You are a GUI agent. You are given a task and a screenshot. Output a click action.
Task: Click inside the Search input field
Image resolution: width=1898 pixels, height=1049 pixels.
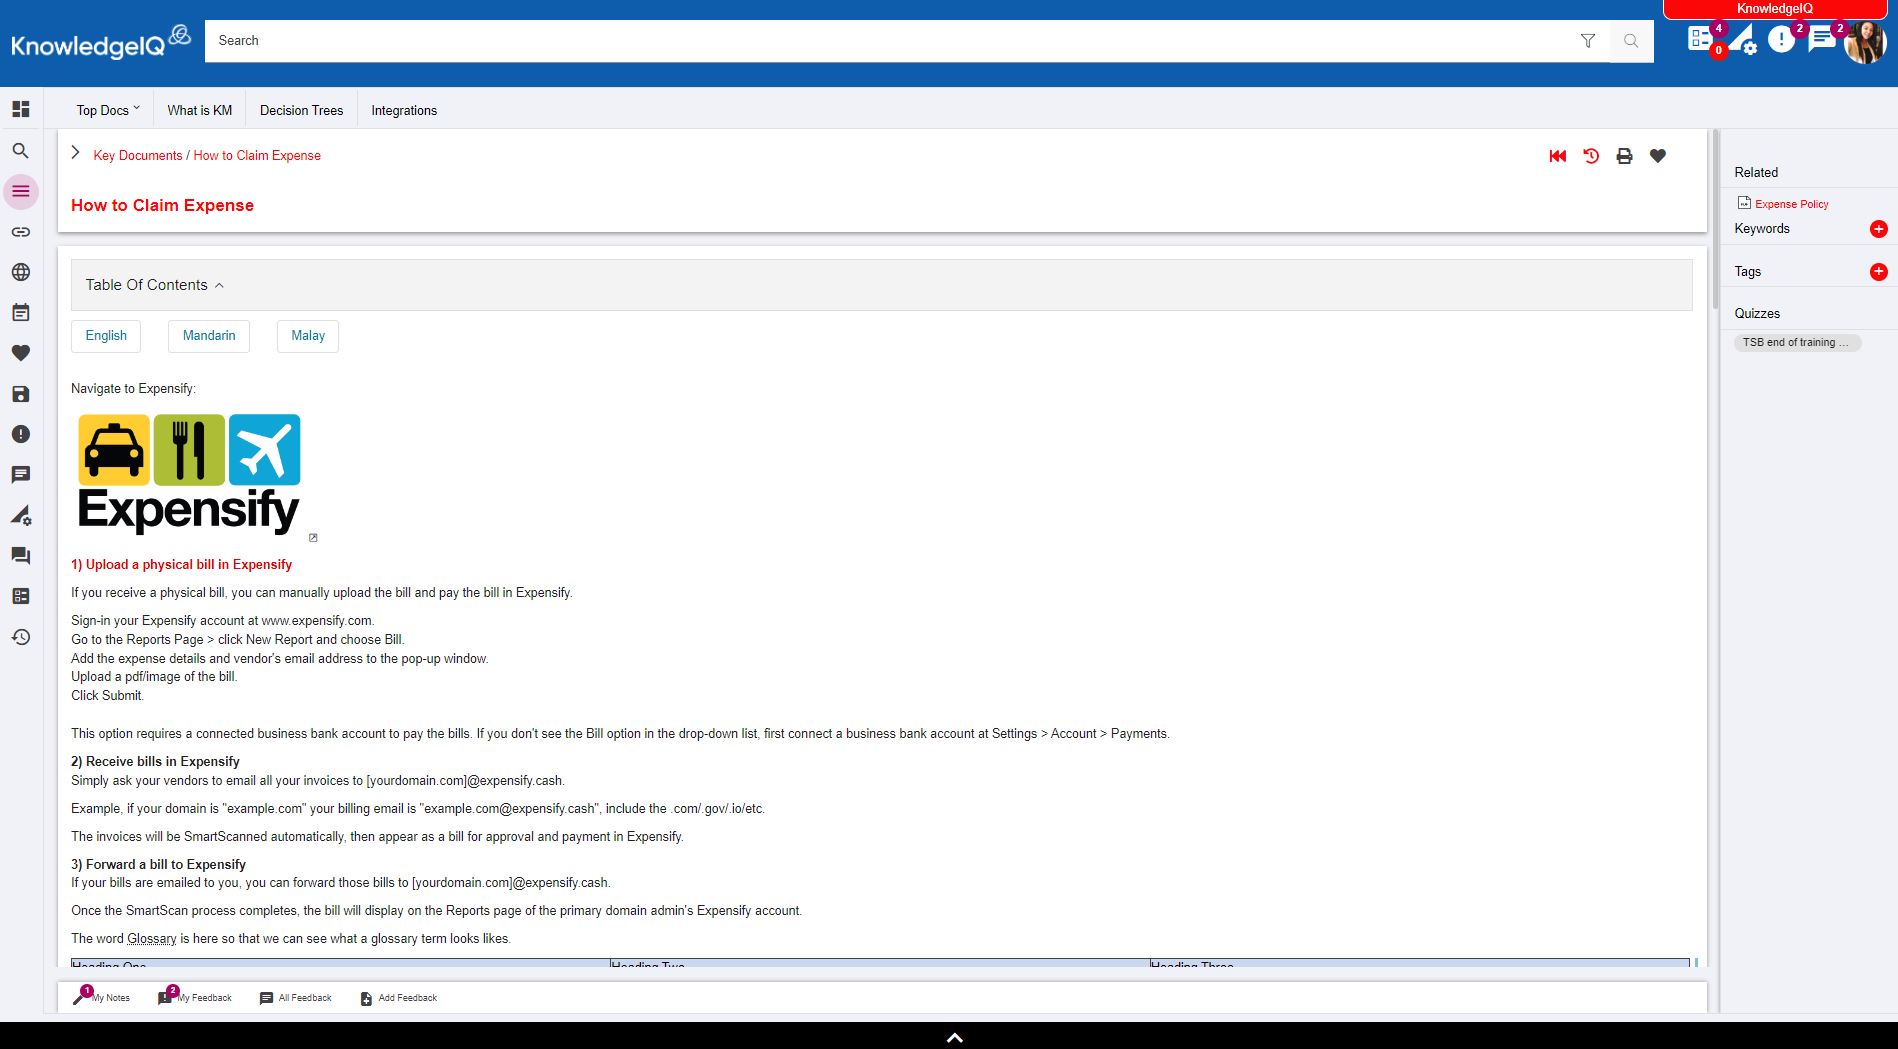700,41
